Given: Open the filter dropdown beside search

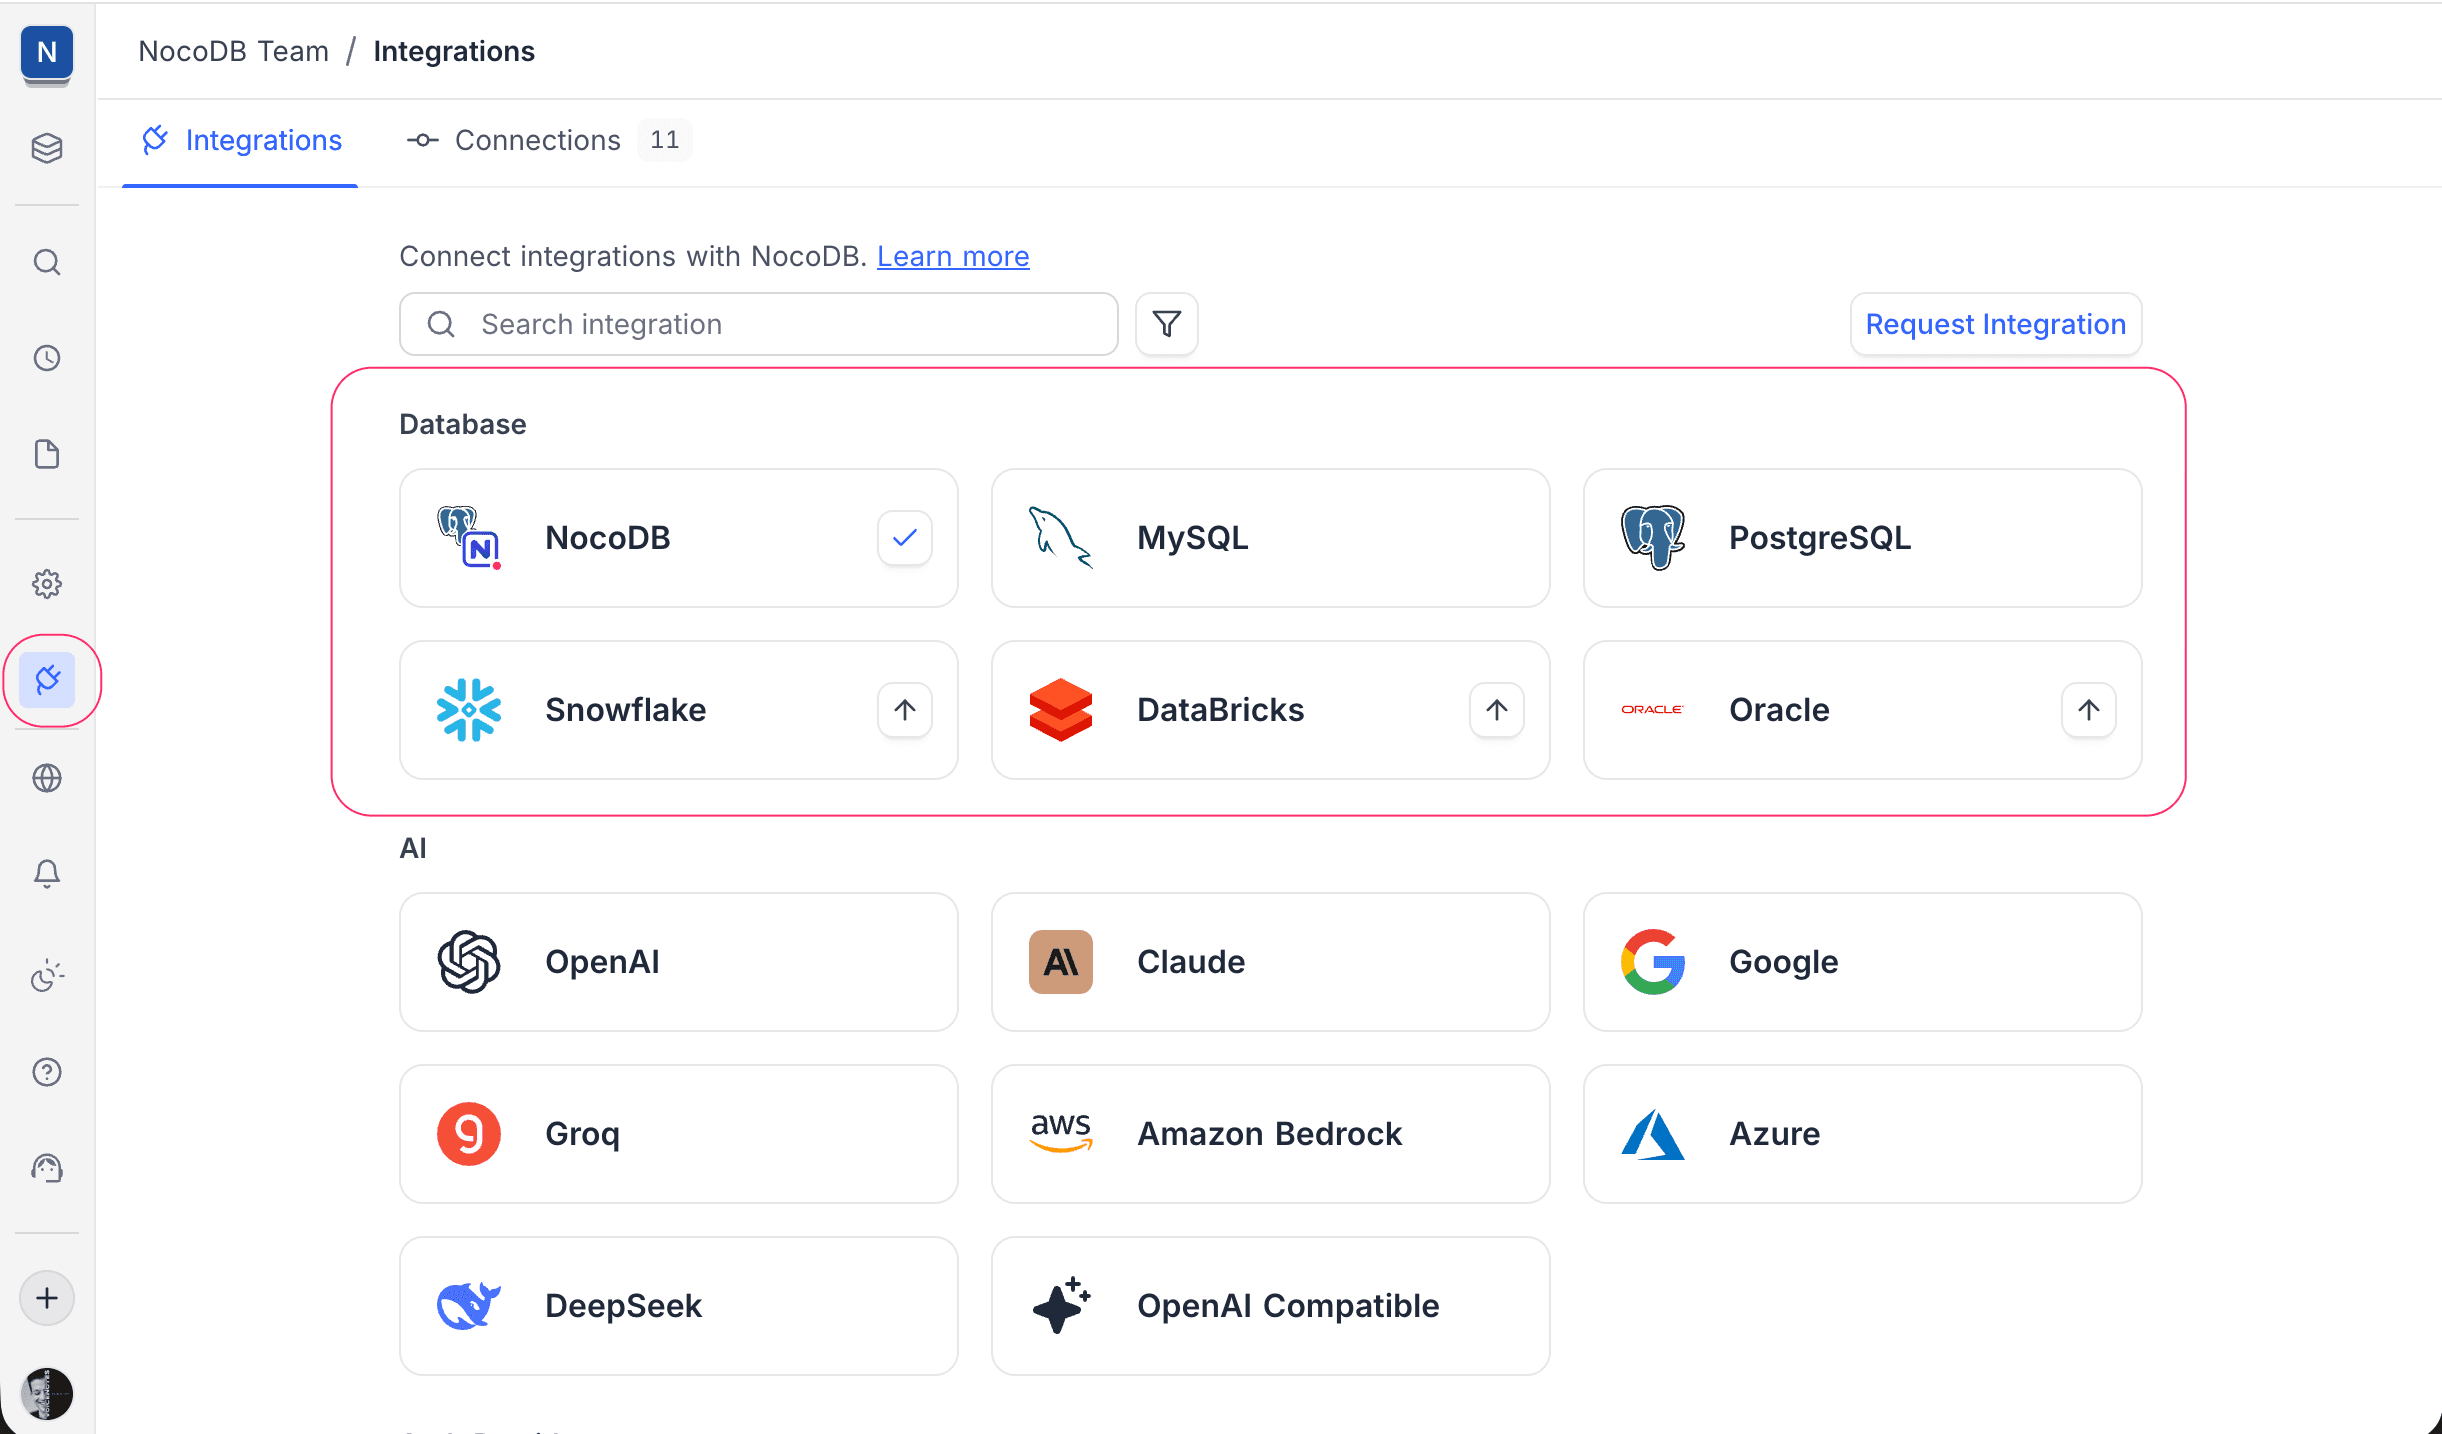Looking at the screenshot, I should point(1165,324).
